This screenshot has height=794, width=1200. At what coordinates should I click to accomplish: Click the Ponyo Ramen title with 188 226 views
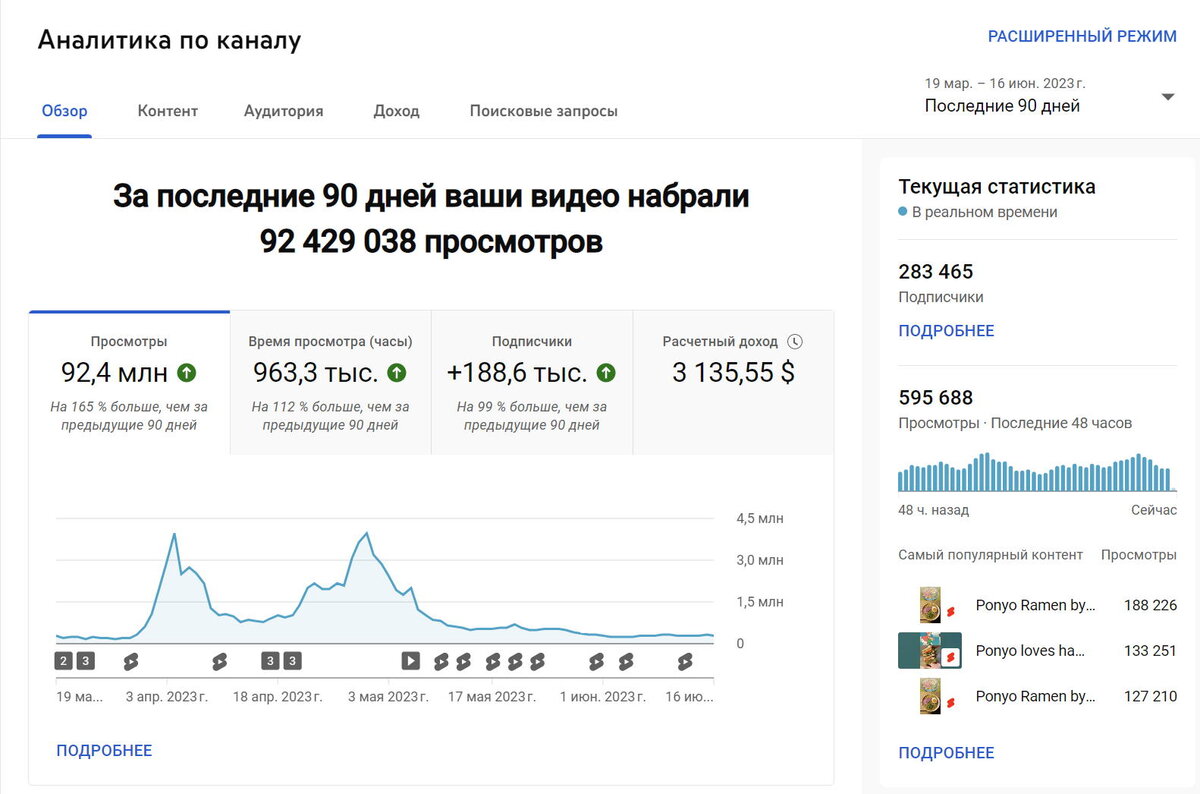[x=1035, y=605]
